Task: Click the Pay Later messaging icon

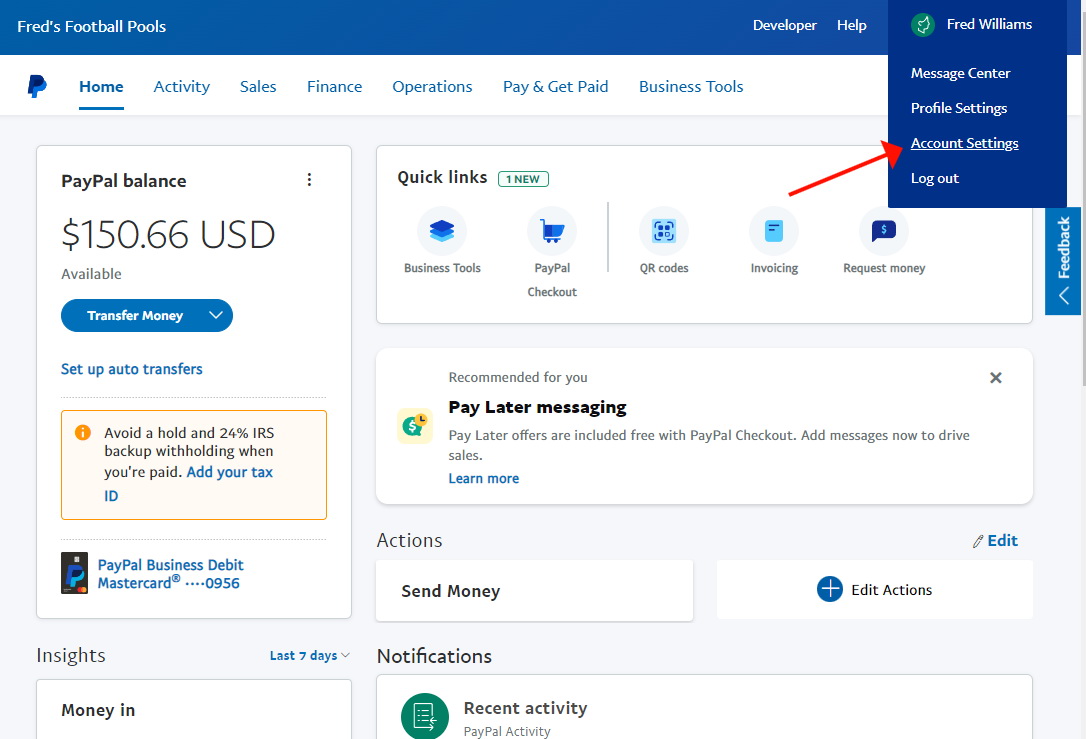Action: (x=414, y=425)
